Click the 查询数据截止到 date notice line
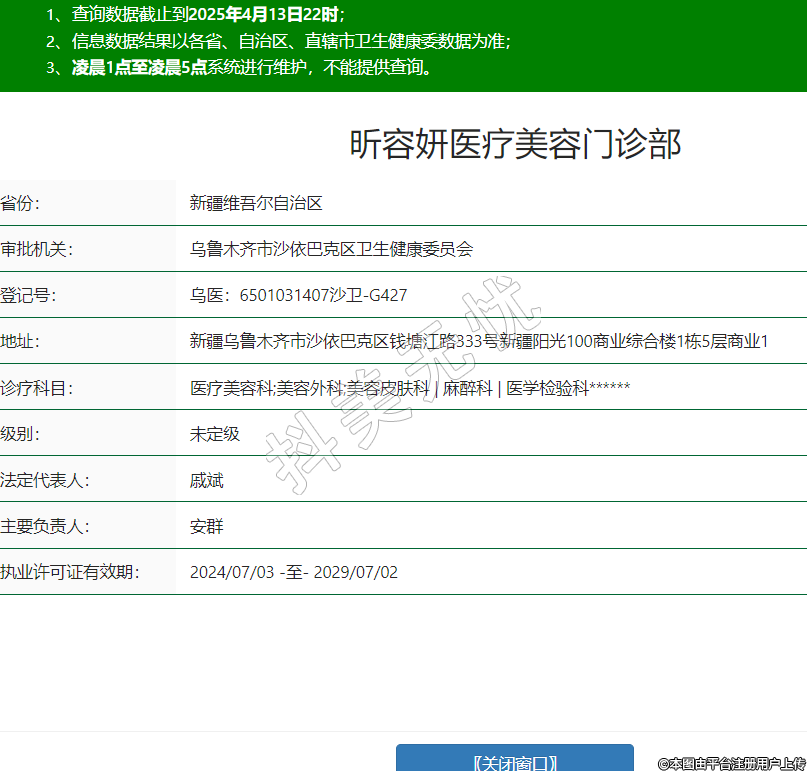This screenshot has height=771, width=807. coord(196,15)
